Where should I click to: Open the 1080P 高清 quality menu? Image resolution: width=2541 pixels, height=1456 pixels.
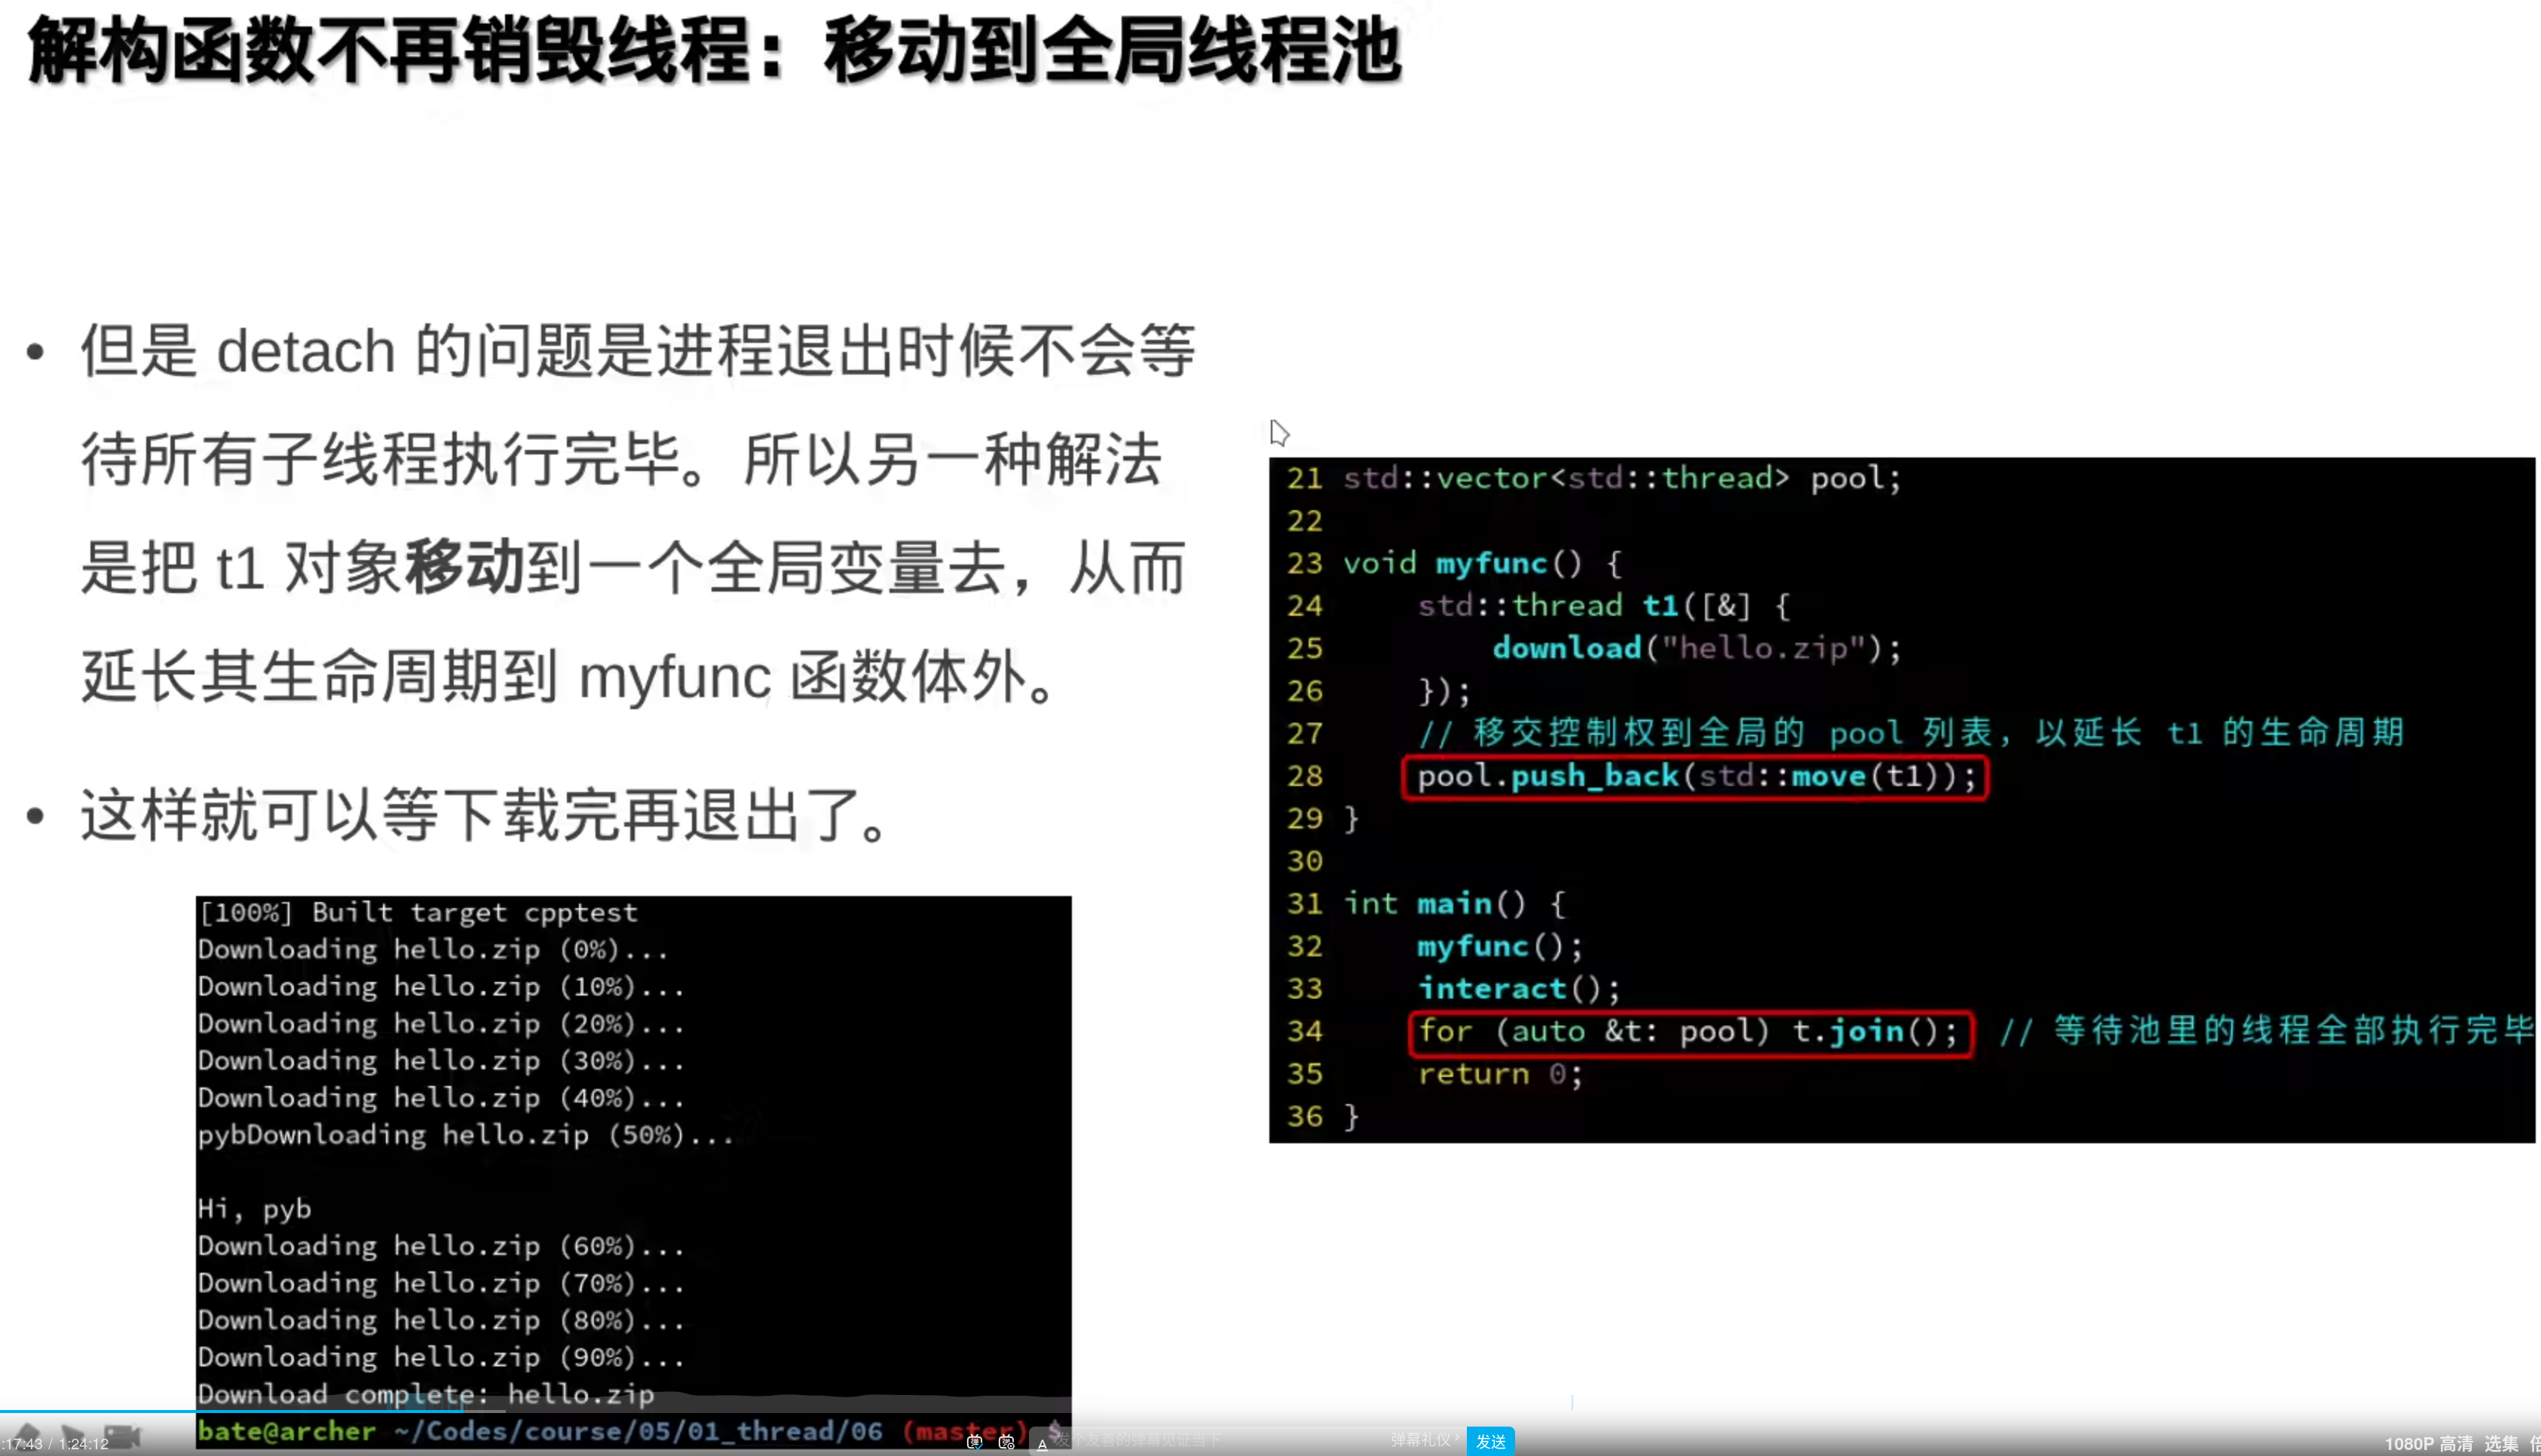coord(2428,1443)
